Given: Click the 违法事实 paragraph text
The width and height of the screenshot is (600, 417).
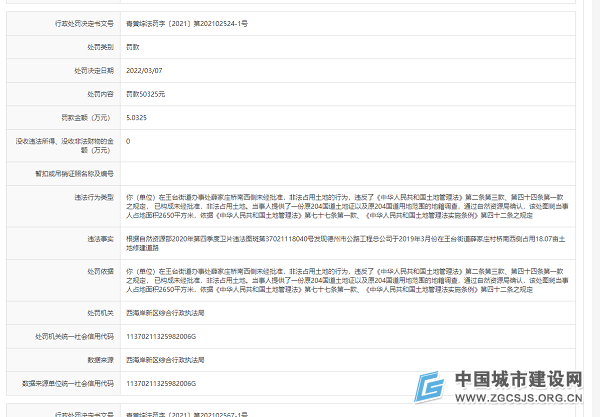Looking at the screenshot, I should coord(346,243).
